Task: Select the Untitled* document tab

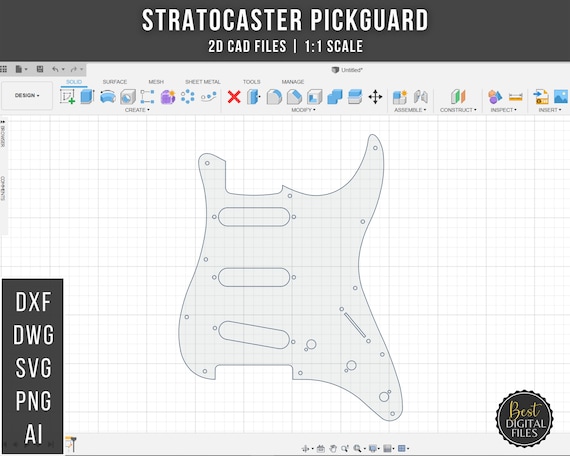Action: click(x=347, y=70)
